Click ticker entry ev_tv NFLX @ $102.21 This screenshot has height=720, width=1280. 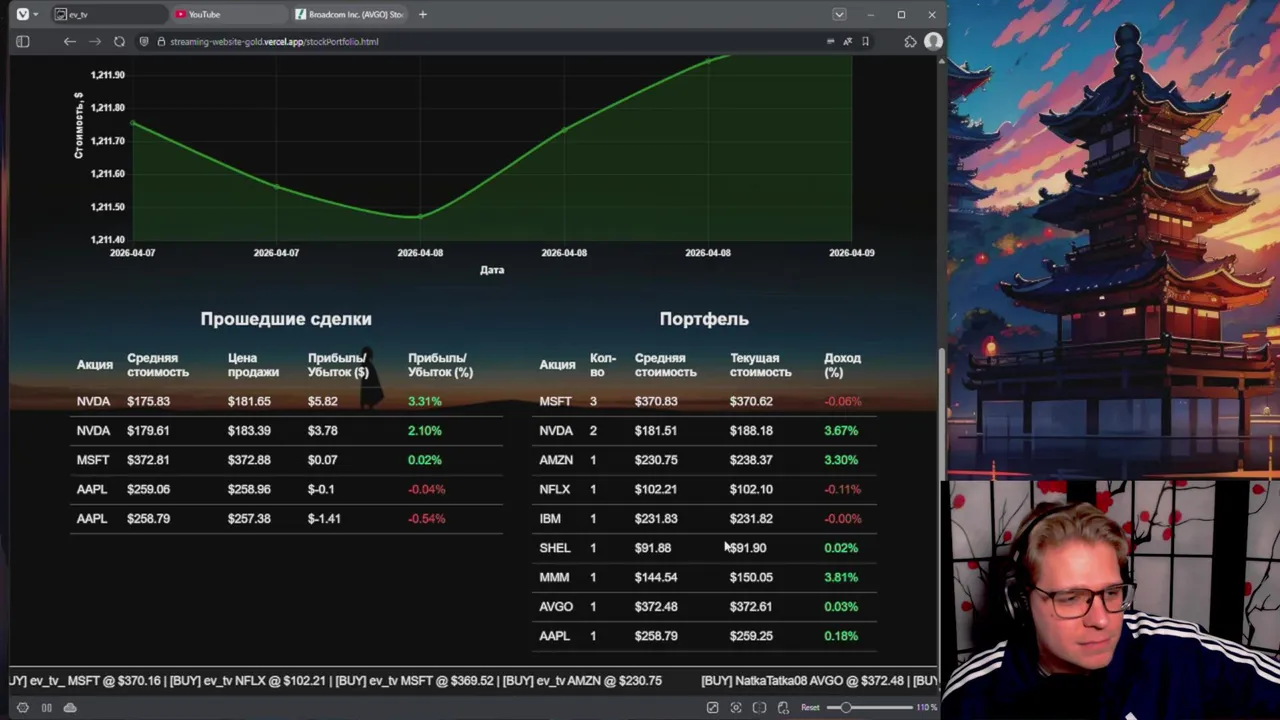[248, 681]
